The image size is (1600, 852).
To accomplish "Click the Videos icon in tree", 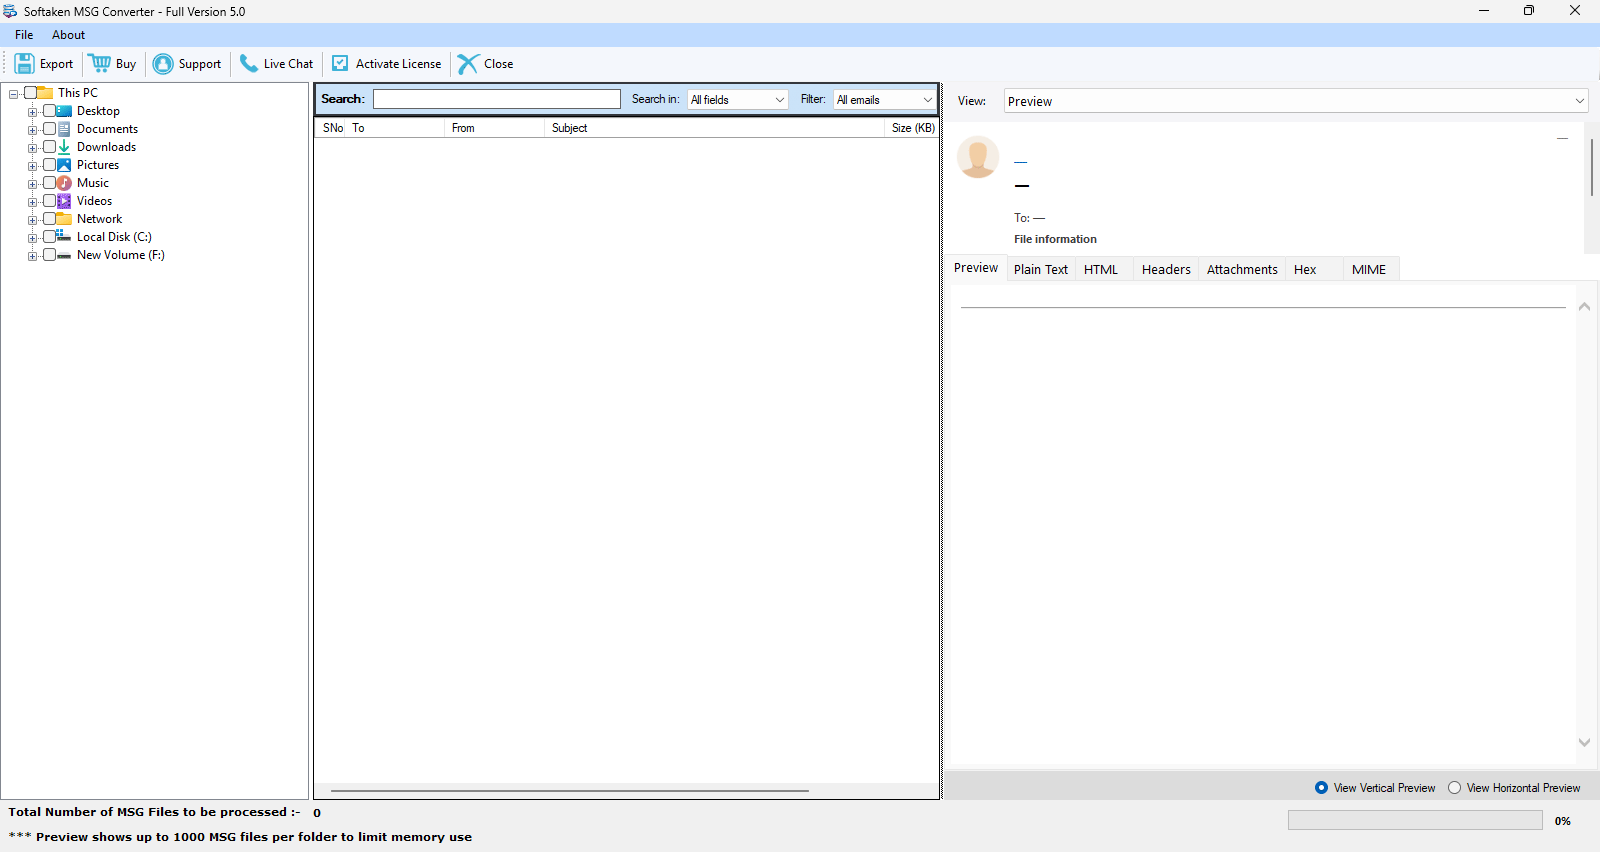I will [64, 201].
